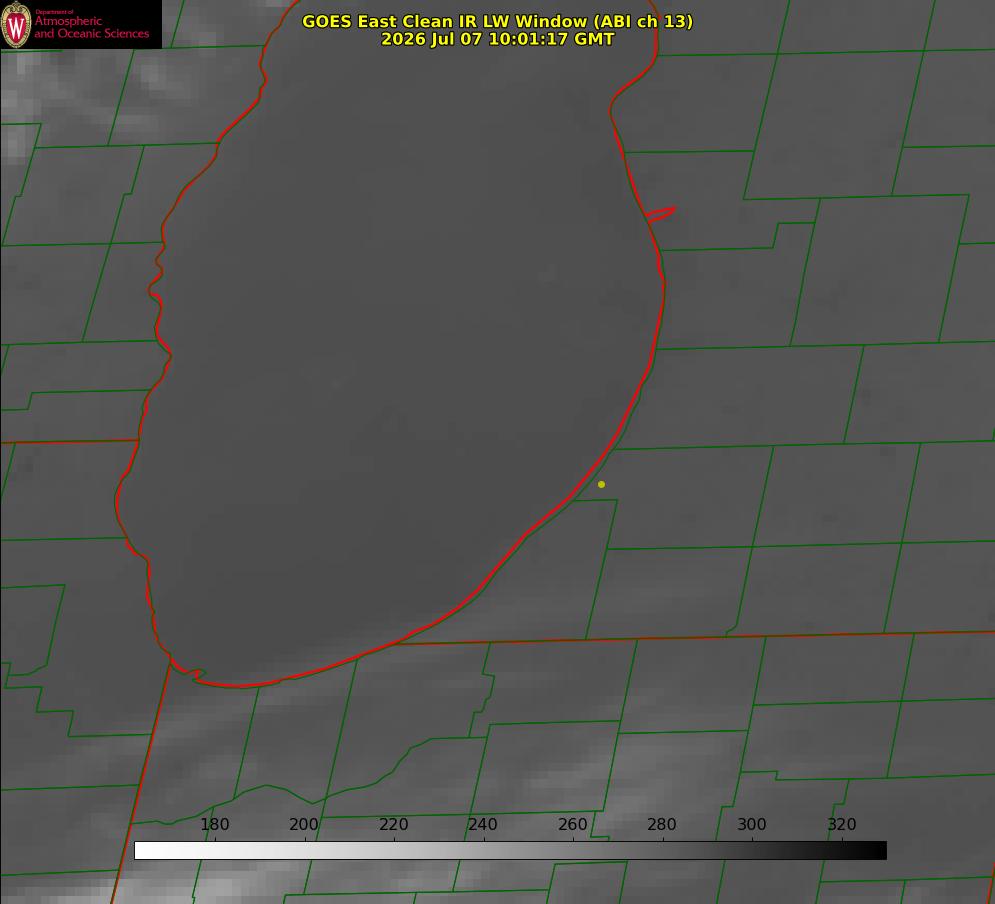The image size is (995, 904).
Task: Click the middle gray of the colorbar
Action: [510, 851]
